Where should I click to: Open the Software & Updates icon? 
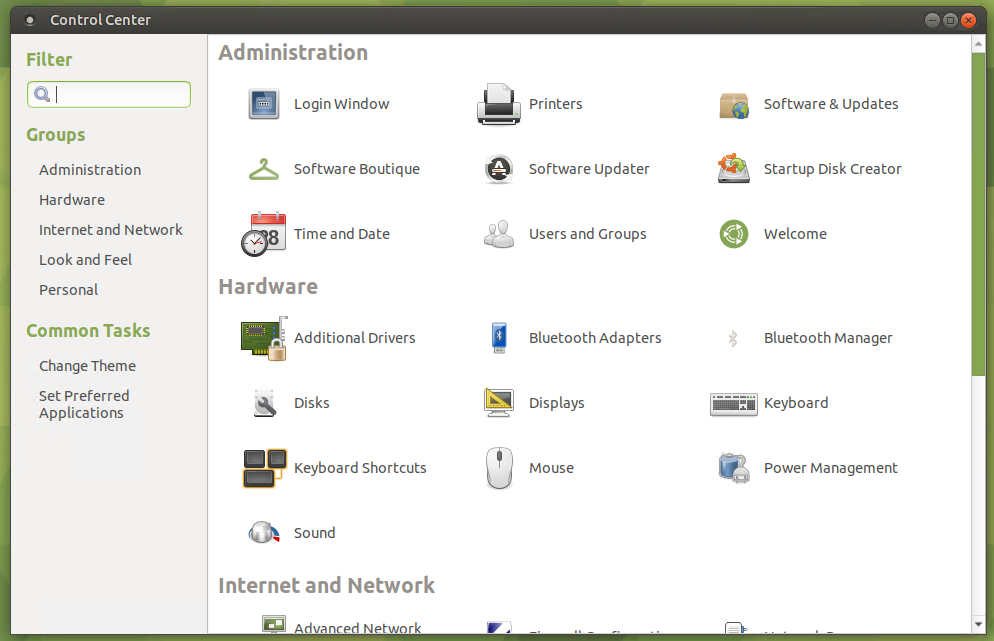[734, 105]
